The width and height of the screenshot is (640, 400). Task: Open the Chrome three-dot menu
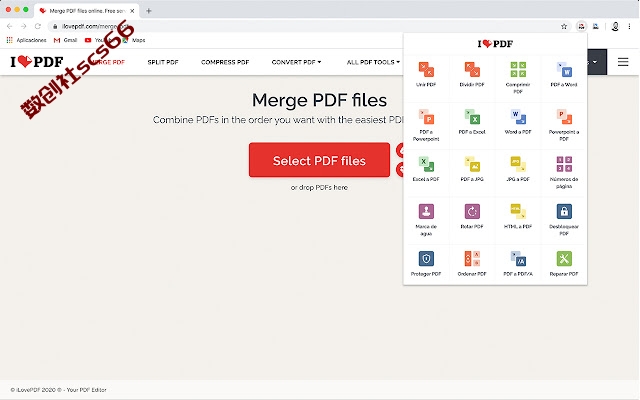[x=629, y=27]
